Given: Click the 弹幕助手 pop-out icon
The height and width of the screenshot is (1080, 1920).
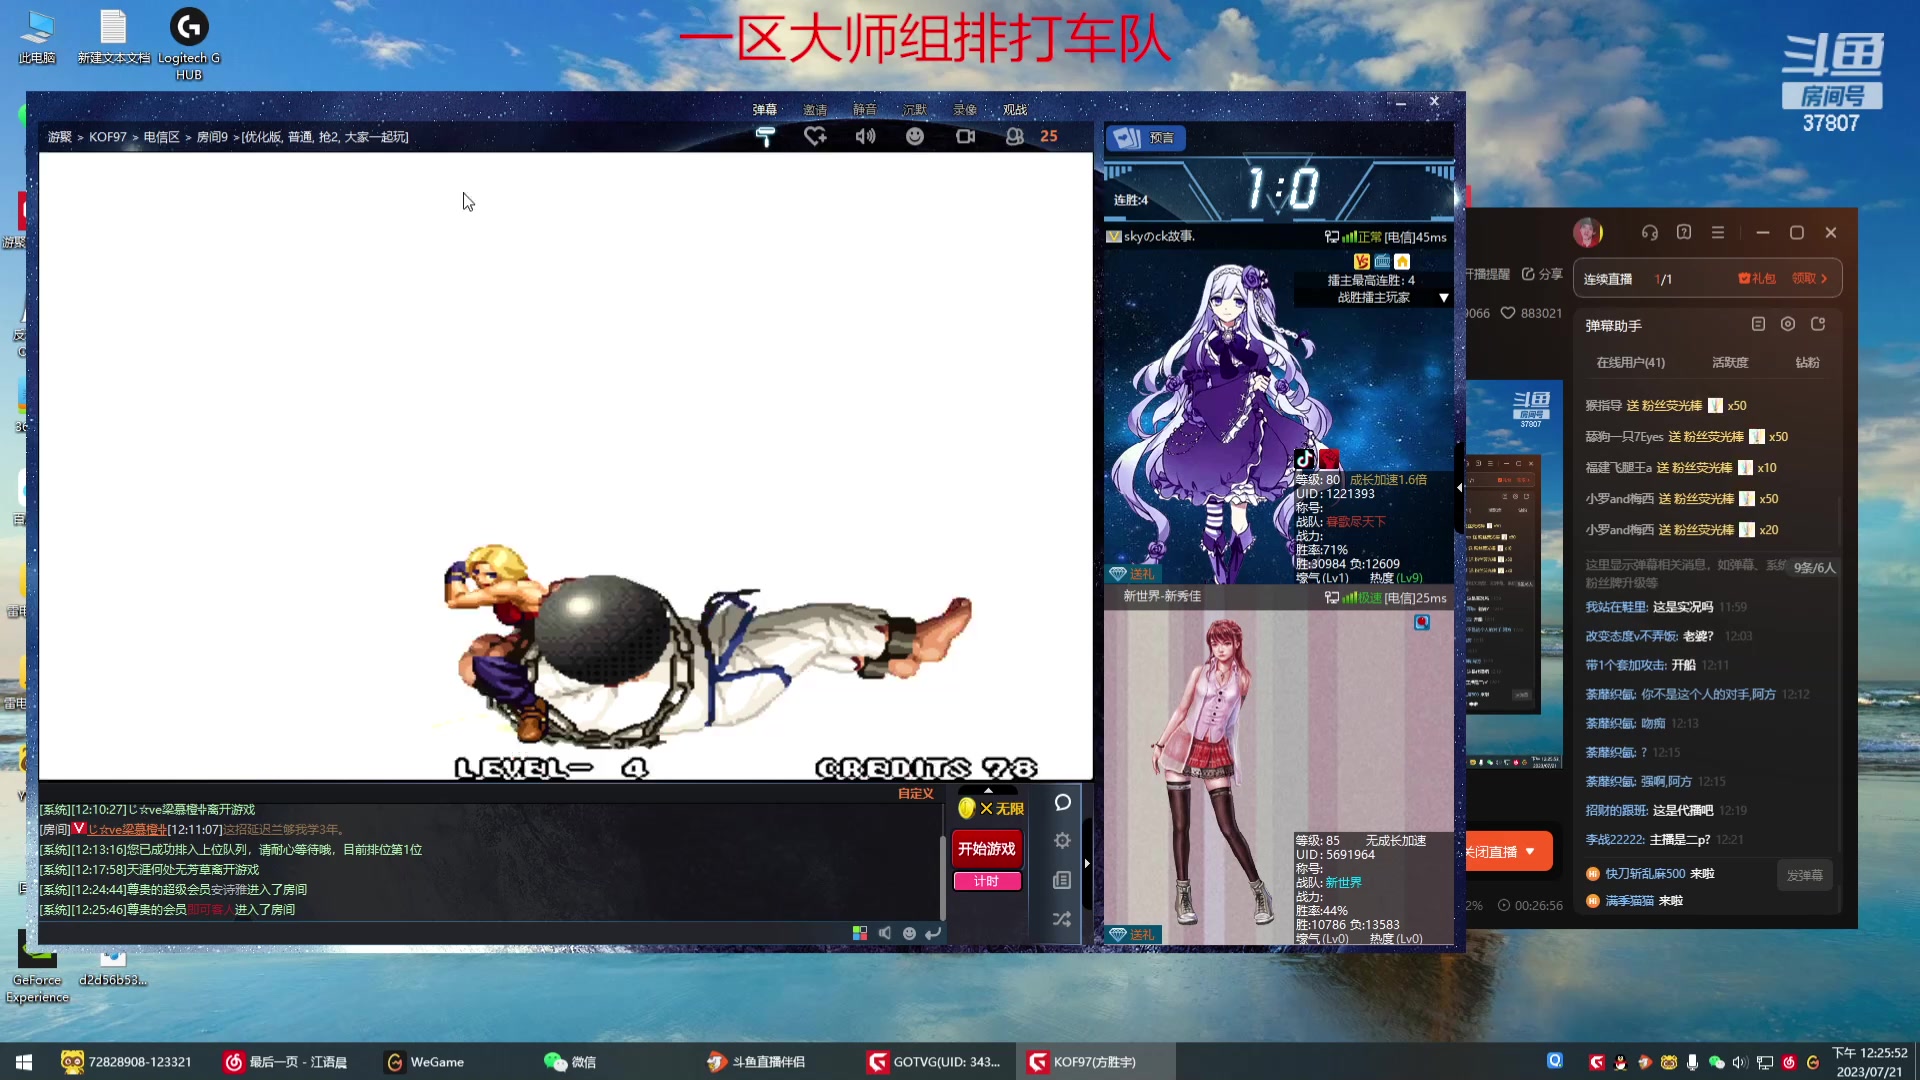Looking at the screenshot, I should [x=1818, y=324].
